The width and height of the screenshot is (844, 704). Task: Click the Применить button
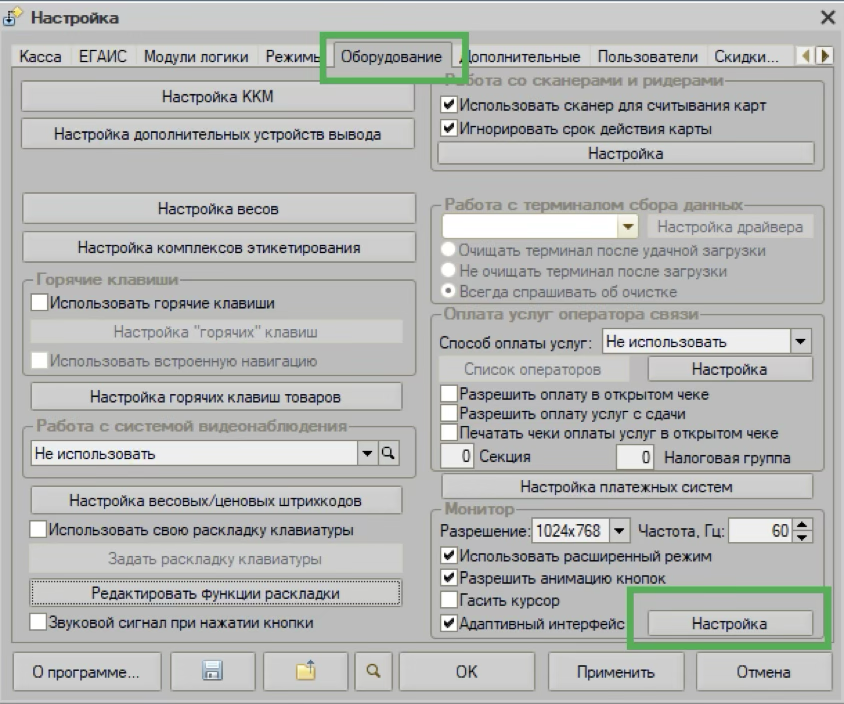point(616,671)
